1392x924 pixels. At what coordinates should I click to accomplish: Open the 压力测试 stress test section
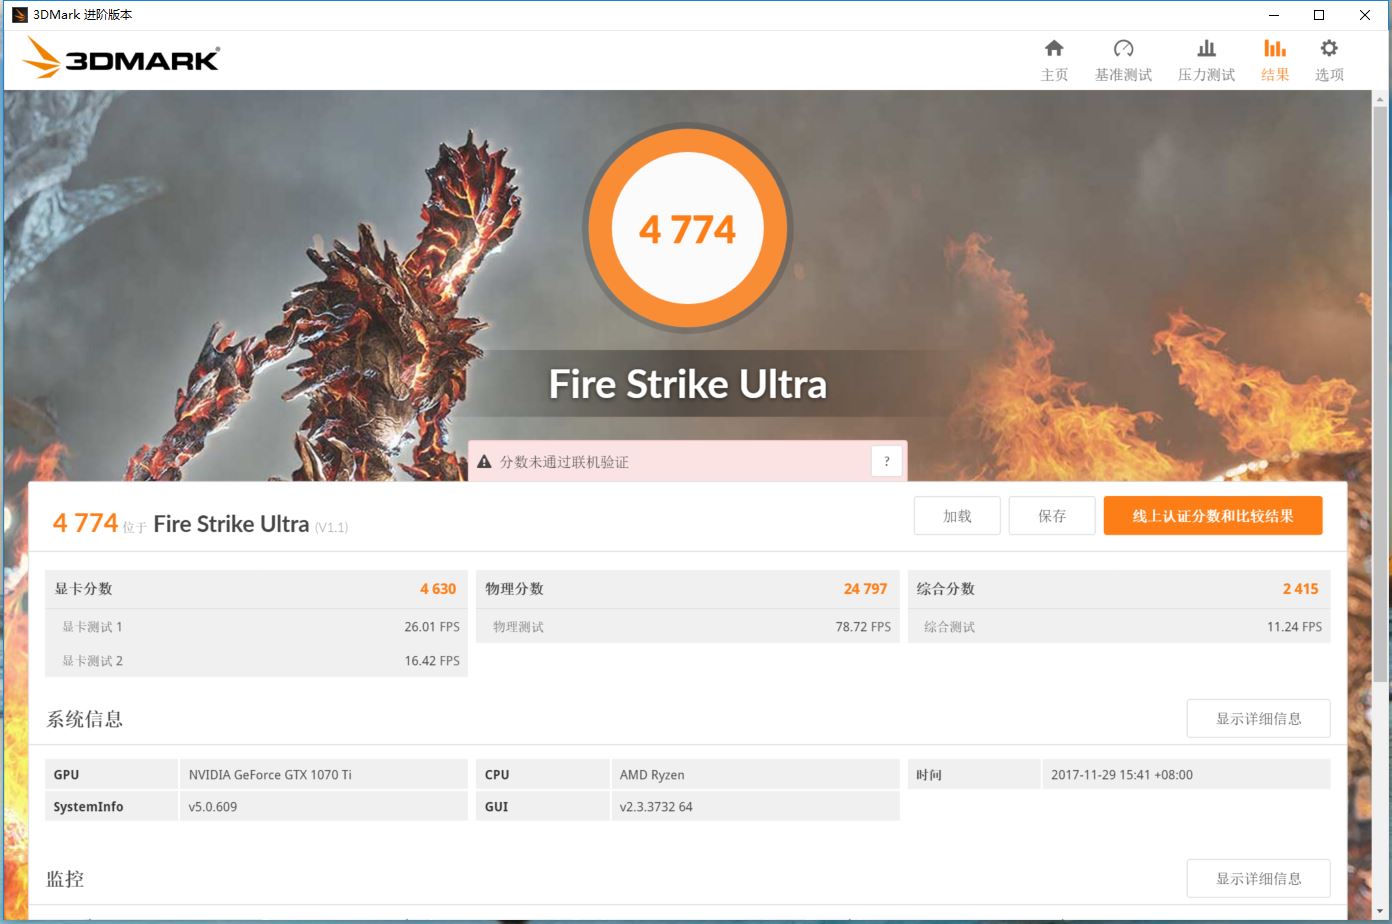[1205, 58]
